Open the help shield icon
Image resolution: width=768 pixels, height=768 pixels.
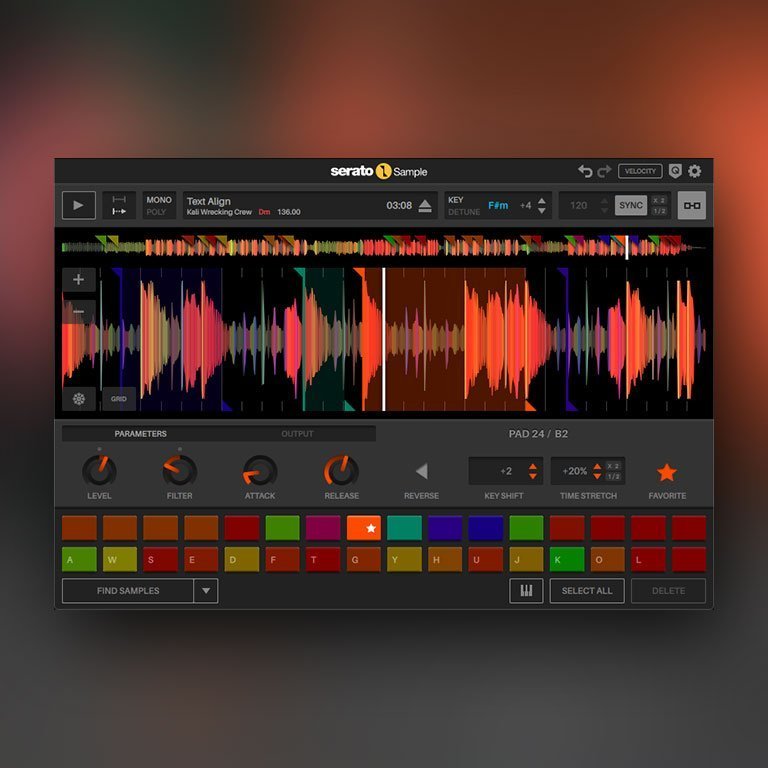point(675,171)
